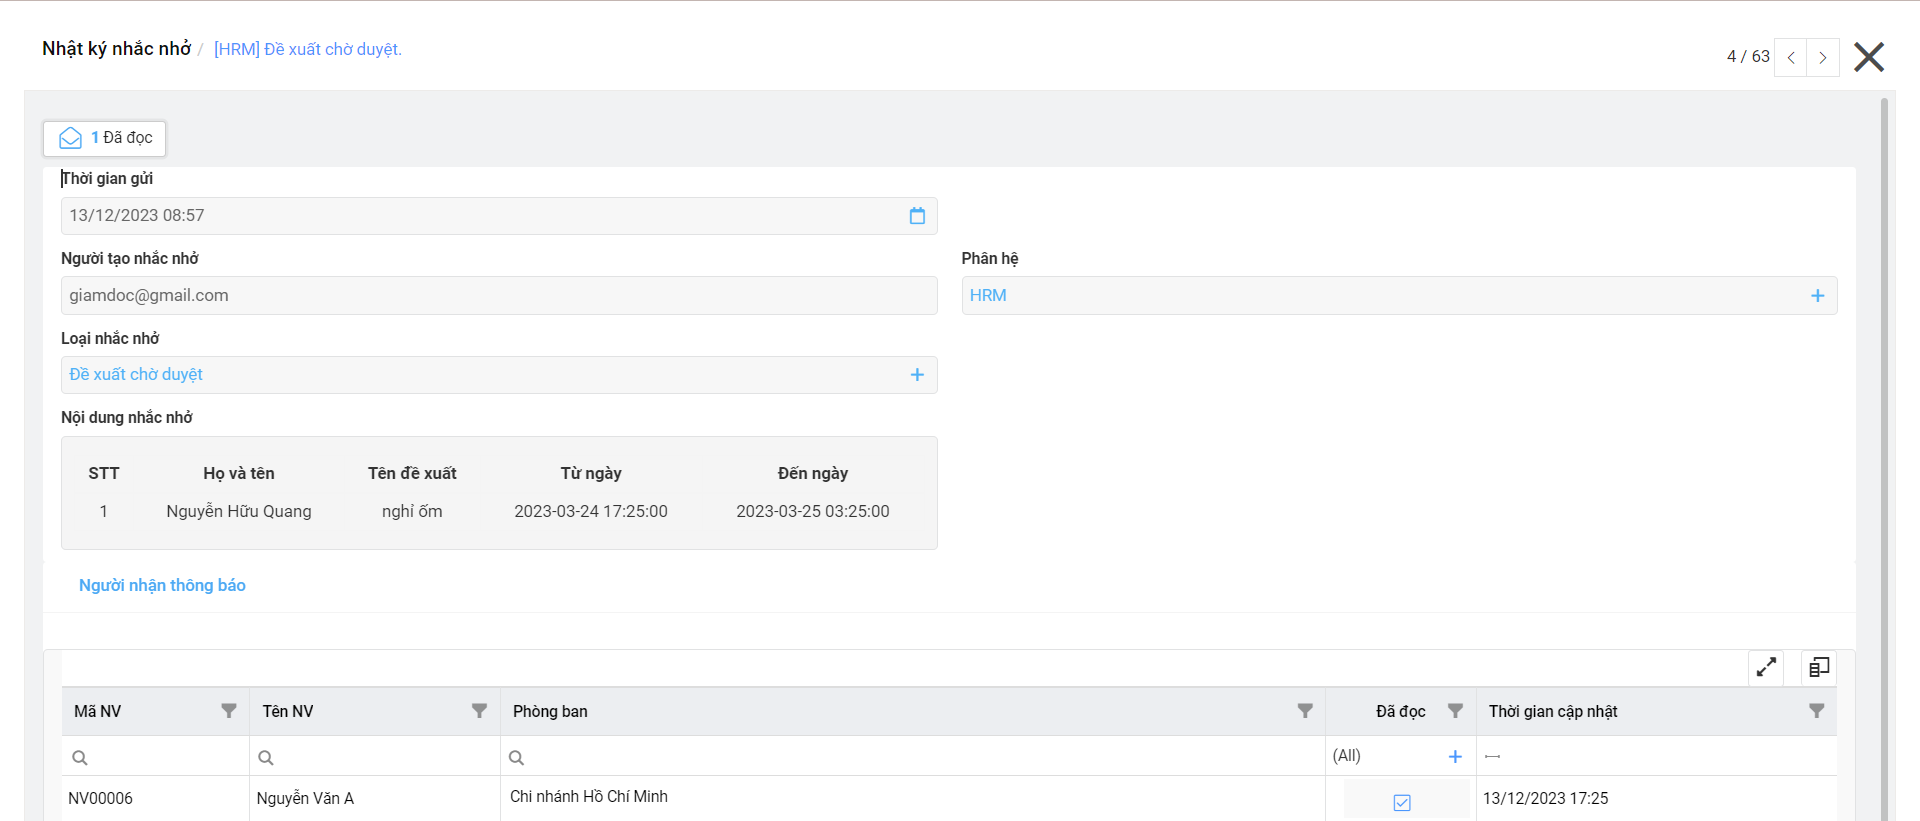Open filter for Thời gian cập nhật column

[1816, 711]
